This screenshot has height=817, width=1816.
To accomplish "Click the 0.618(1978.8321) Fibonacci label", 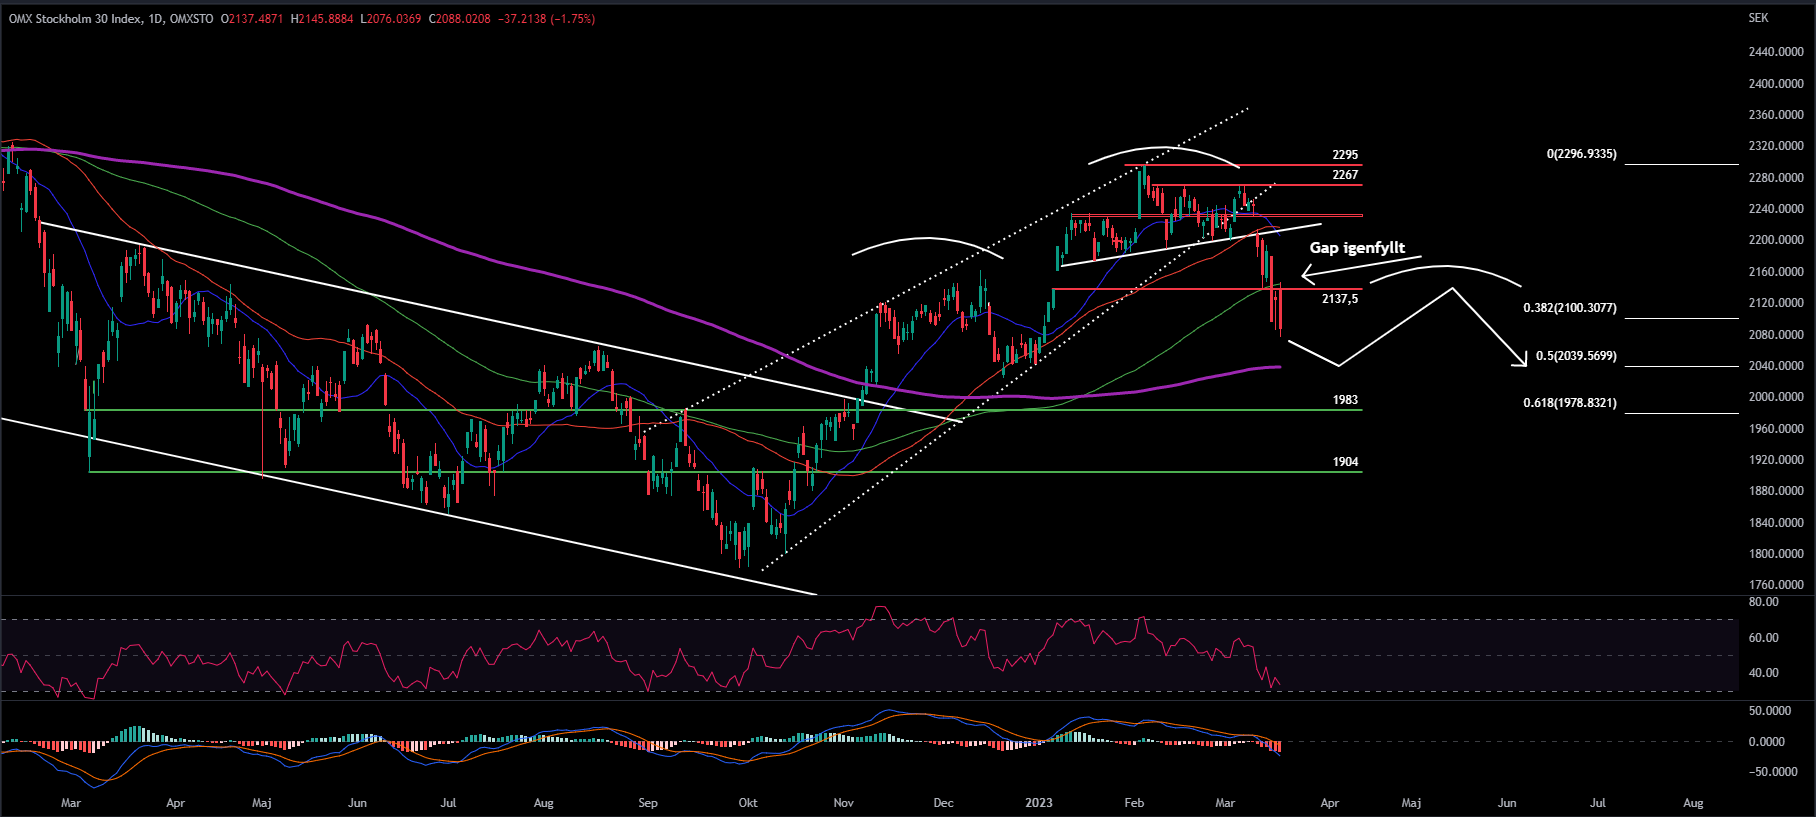I will coord(1569,403).
